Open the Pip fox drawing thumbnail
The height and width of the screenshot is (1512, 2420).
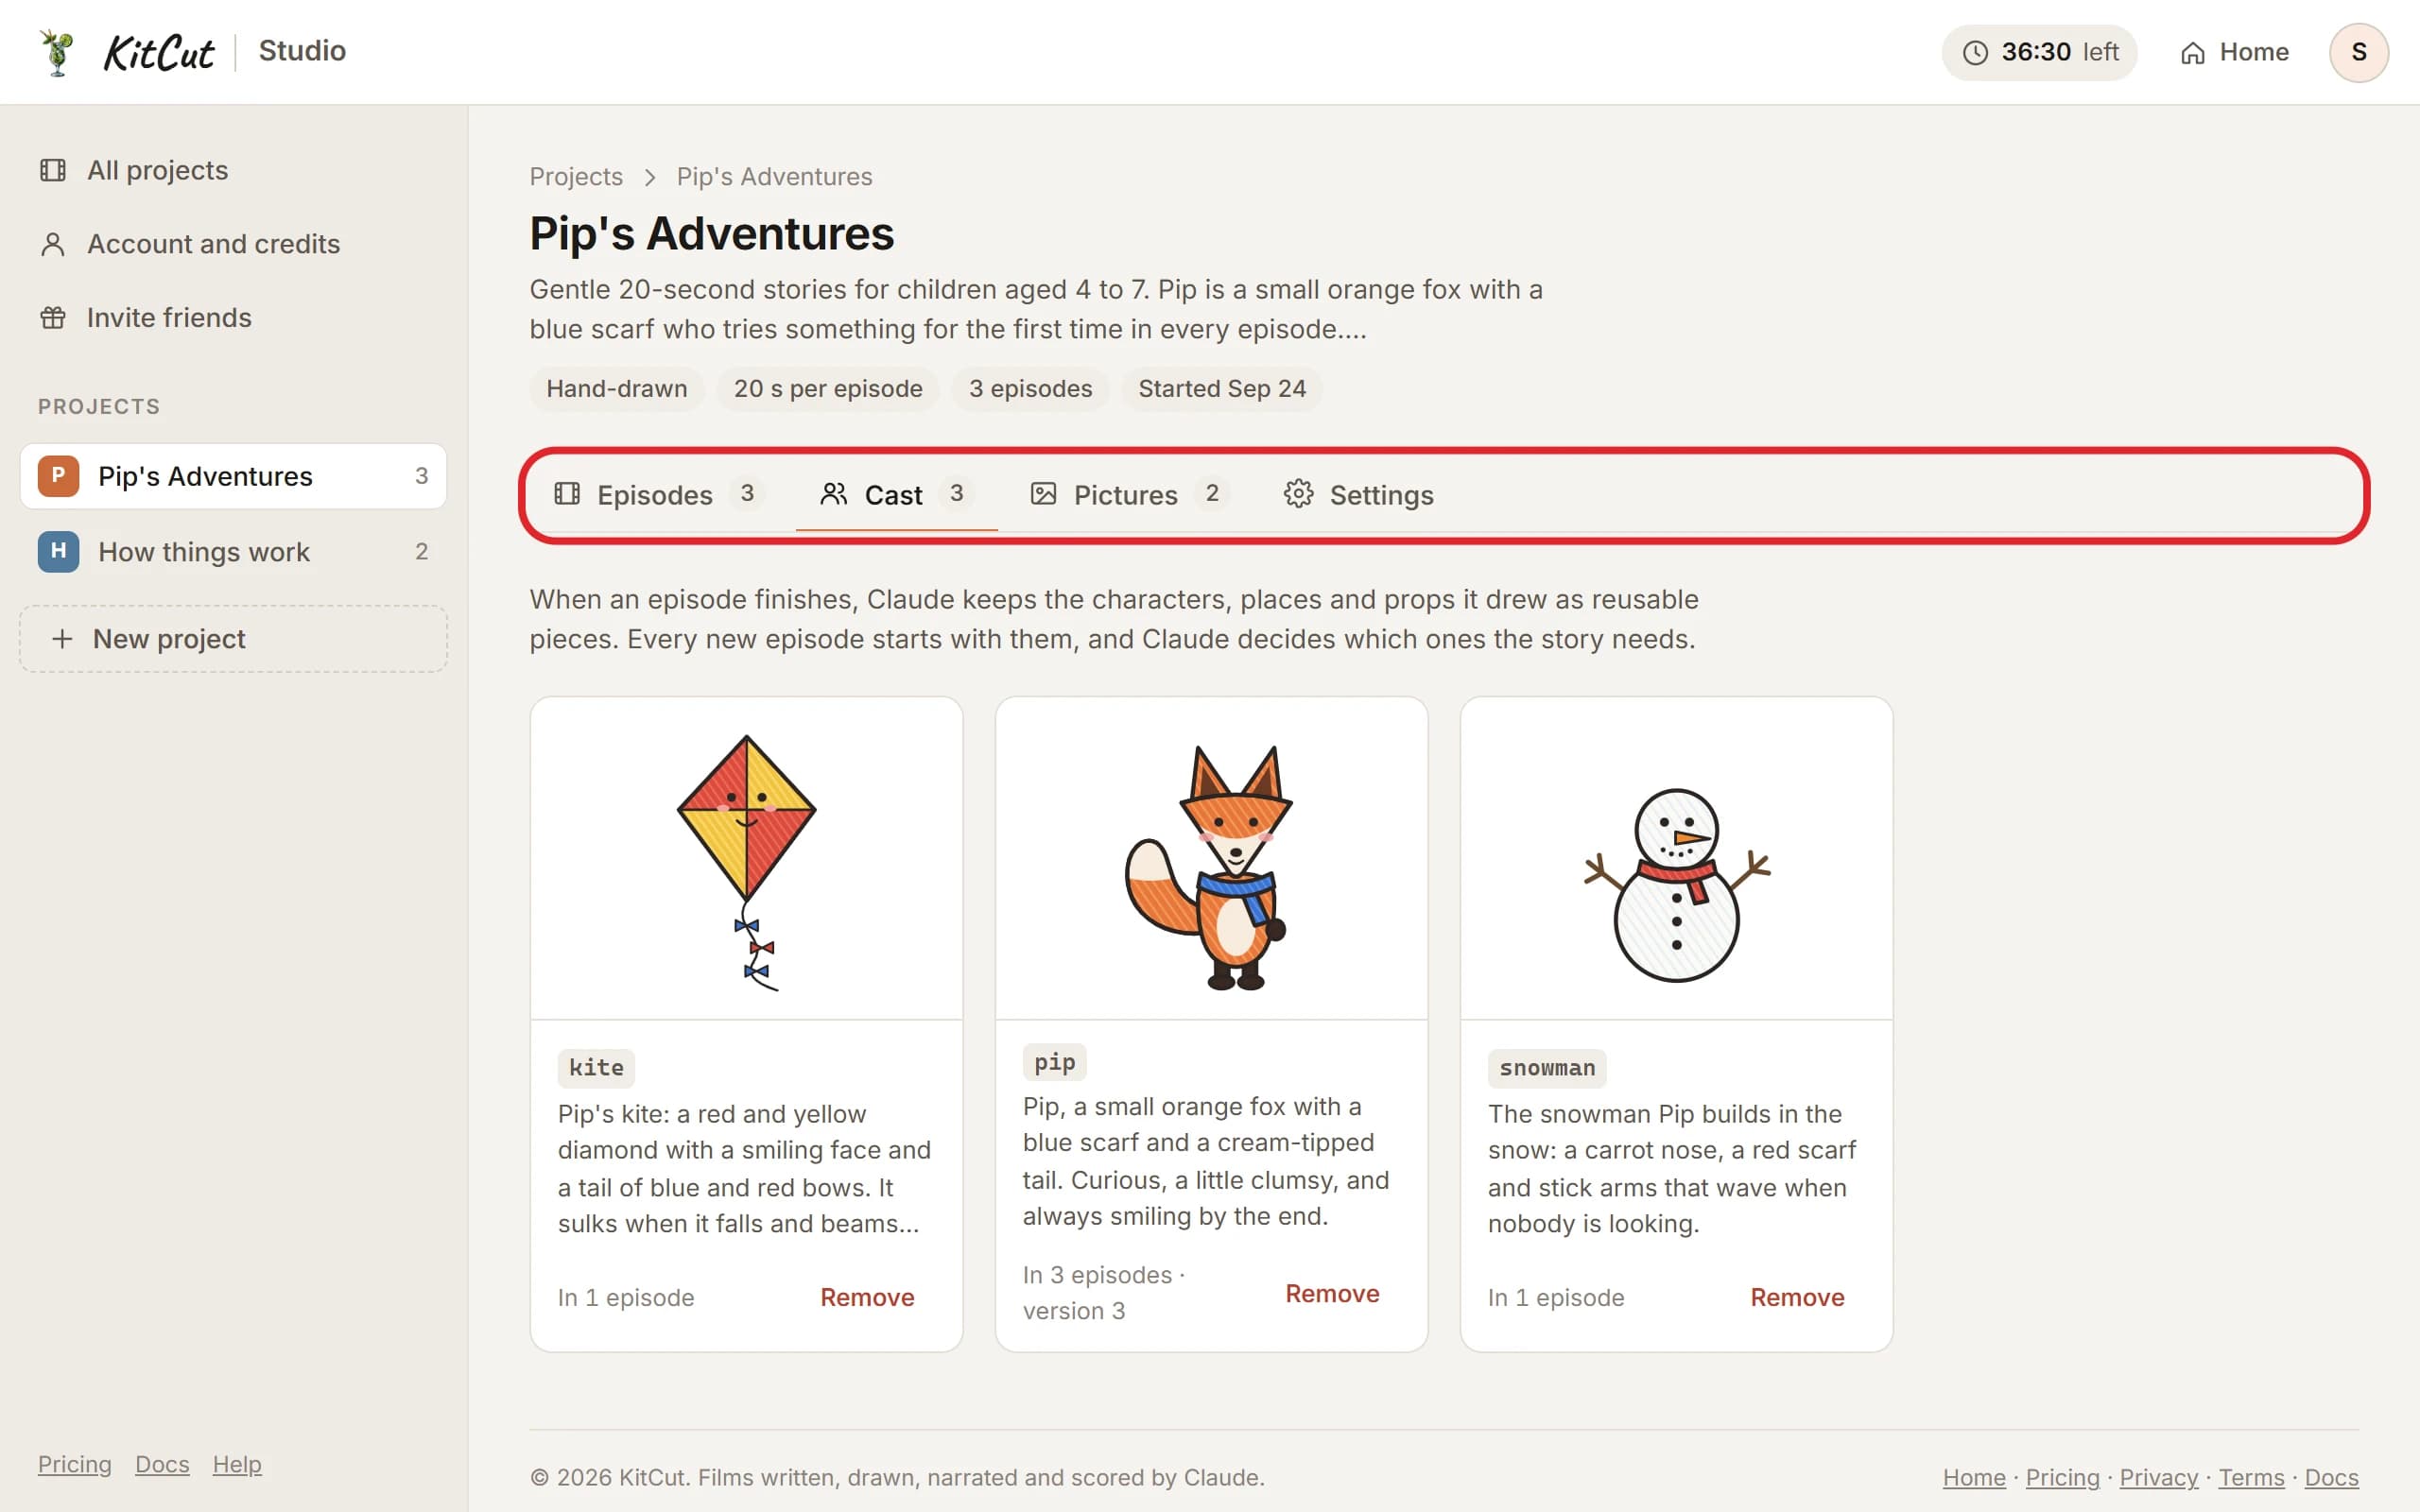click(1211, 858)
